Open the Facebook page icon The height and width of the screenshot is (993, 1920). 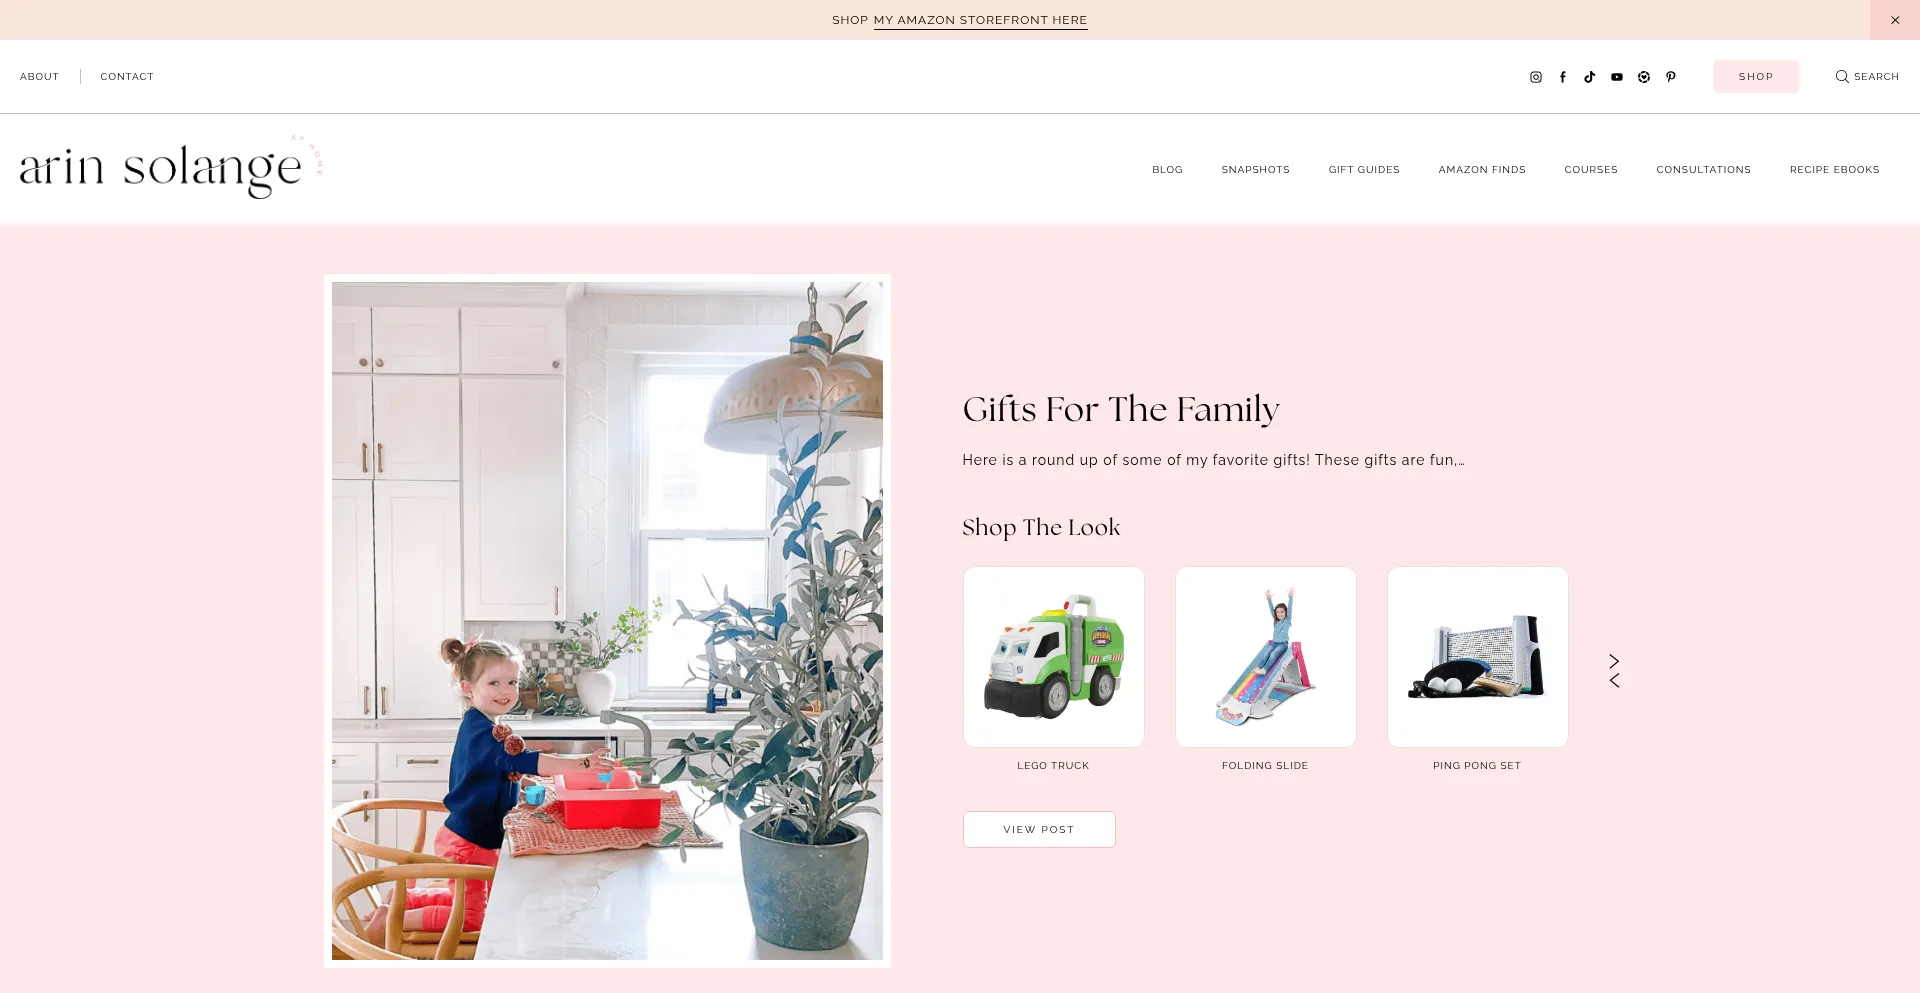1563,77
